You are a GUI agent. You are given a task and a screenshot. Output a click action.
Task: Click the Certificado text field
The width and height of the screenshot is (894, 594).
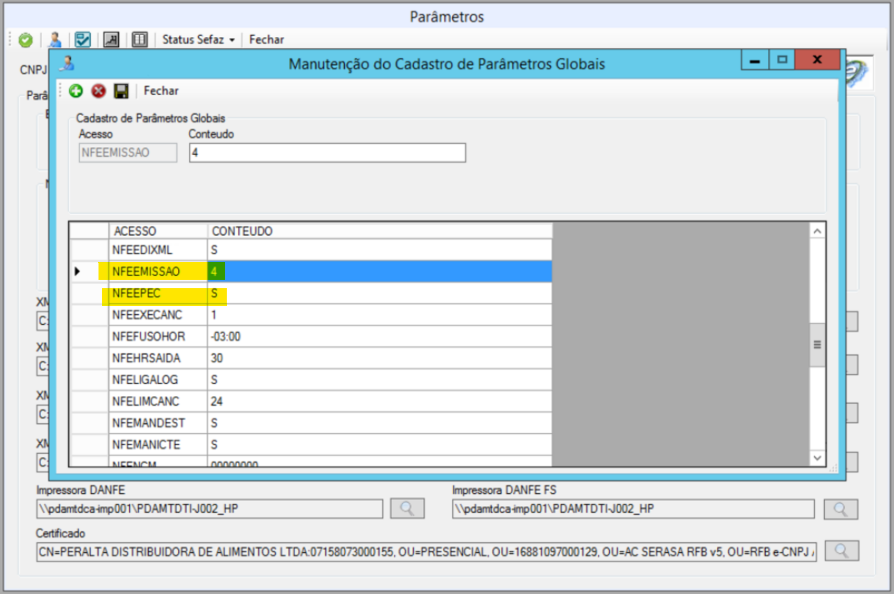pyautogui.click(x=426, y=552)
